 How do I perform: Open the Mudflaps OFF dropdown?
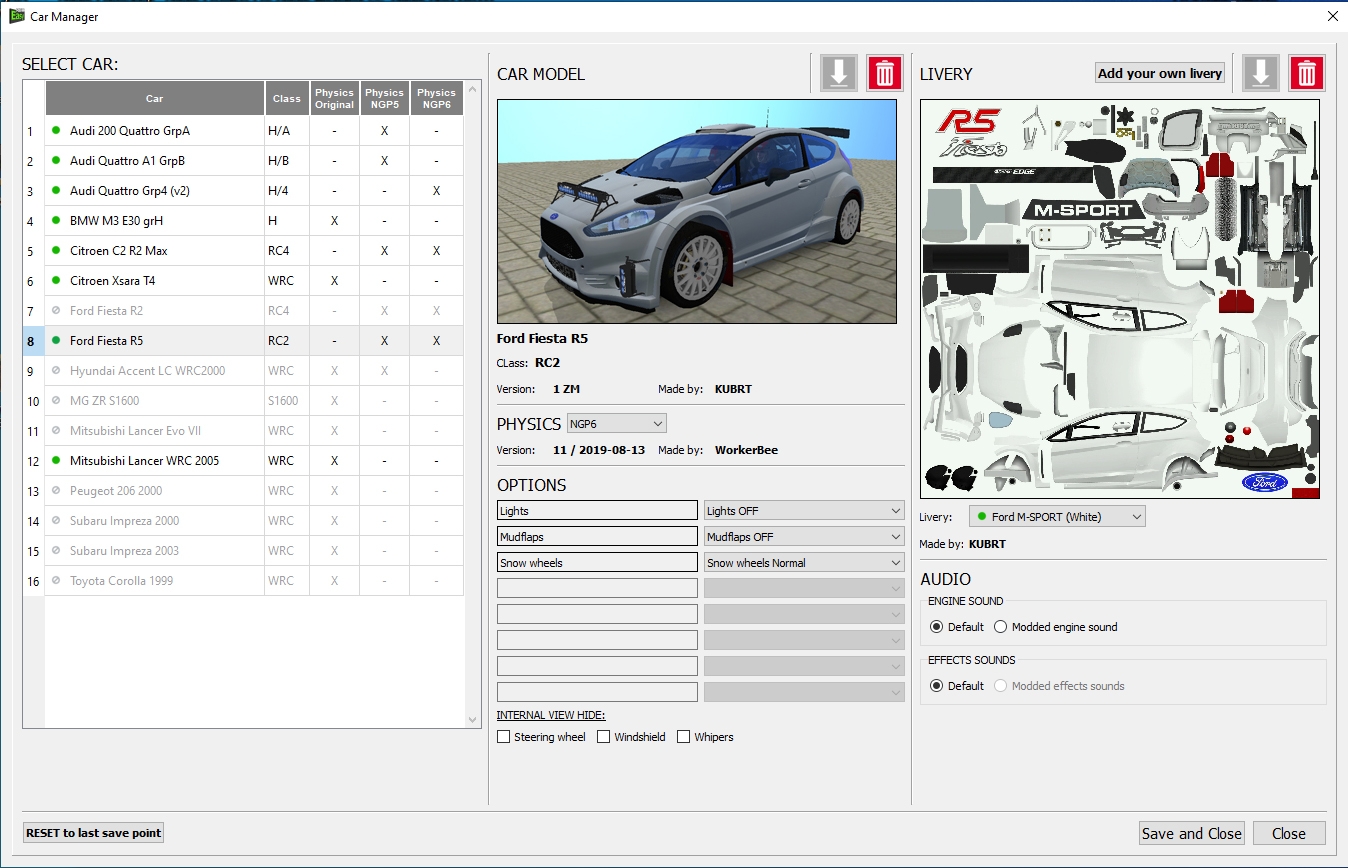coord(804,537)
